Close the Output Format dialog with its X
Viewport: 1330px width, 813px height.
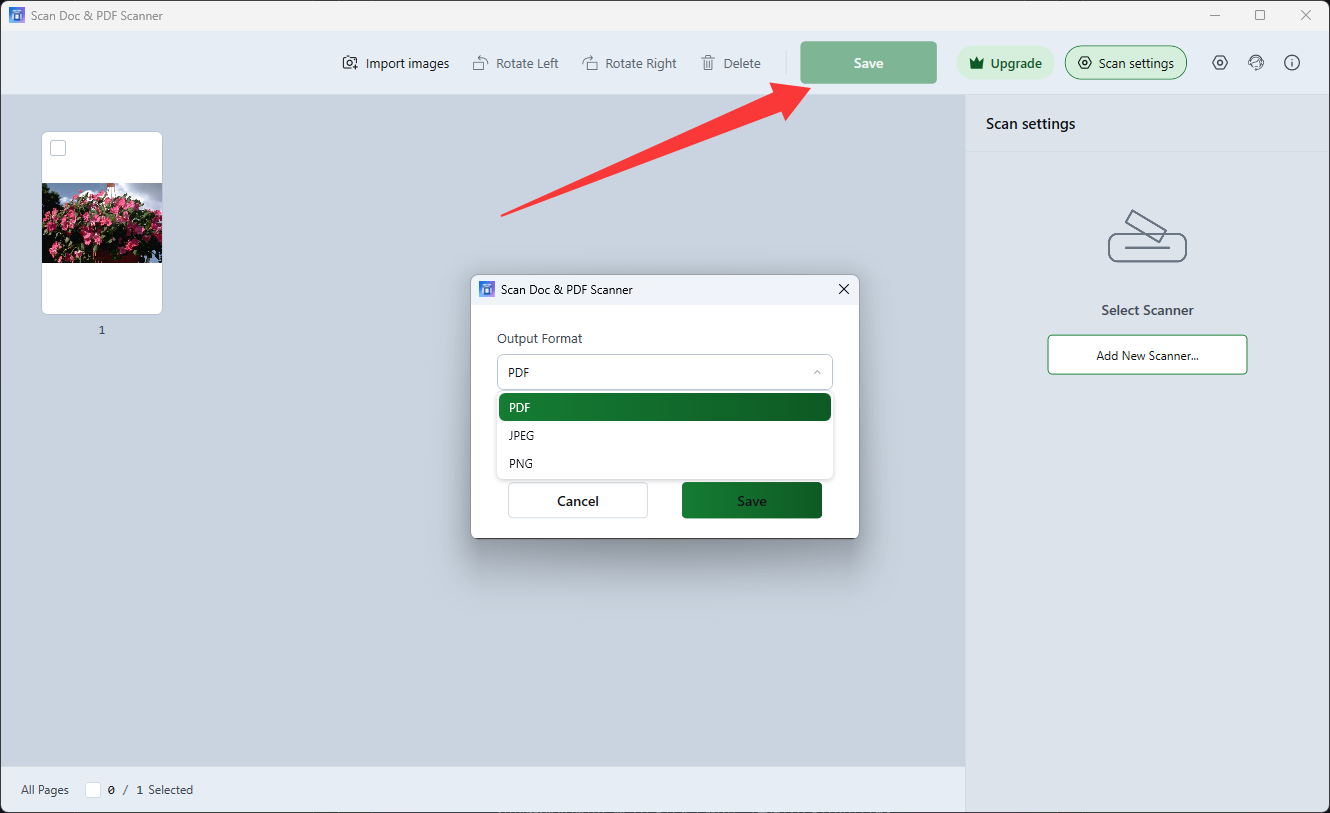point(844,289)
